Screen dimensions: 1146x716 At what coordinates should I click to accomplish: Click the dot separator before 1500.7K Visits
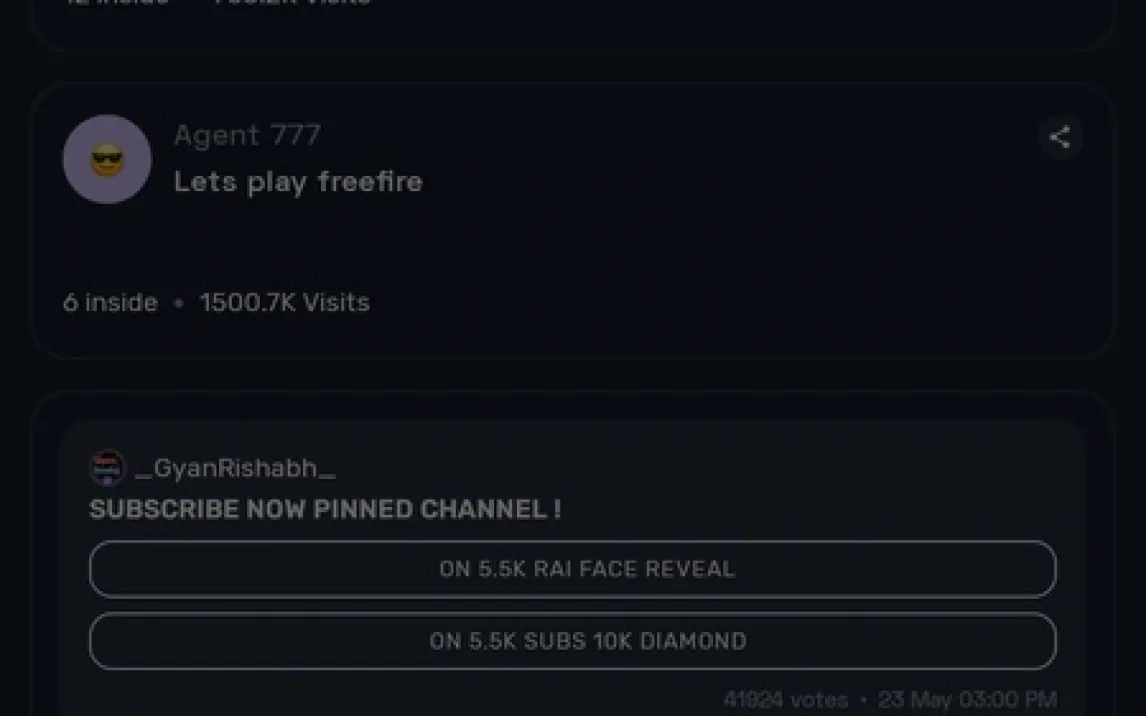point(179,302)
